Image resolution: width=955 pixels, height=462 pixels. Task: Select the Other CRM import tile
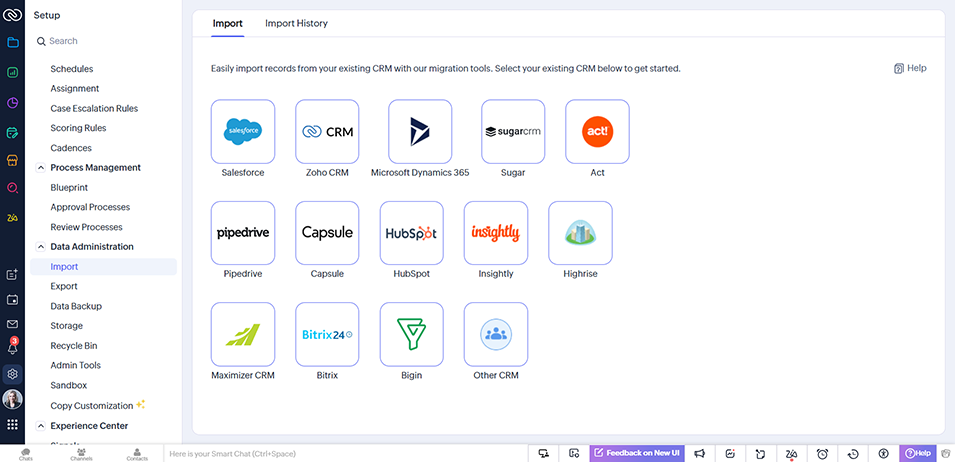[x=496, y=334]
